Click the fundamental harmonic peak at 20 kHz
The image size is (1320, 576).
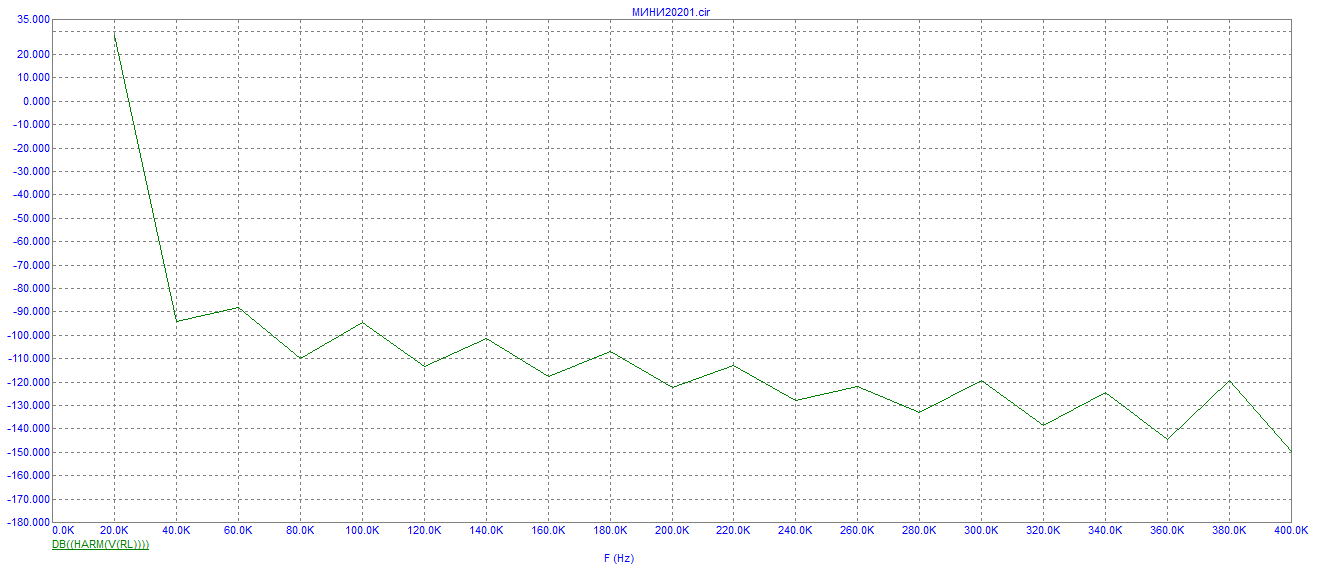click(x=114, y=33)
